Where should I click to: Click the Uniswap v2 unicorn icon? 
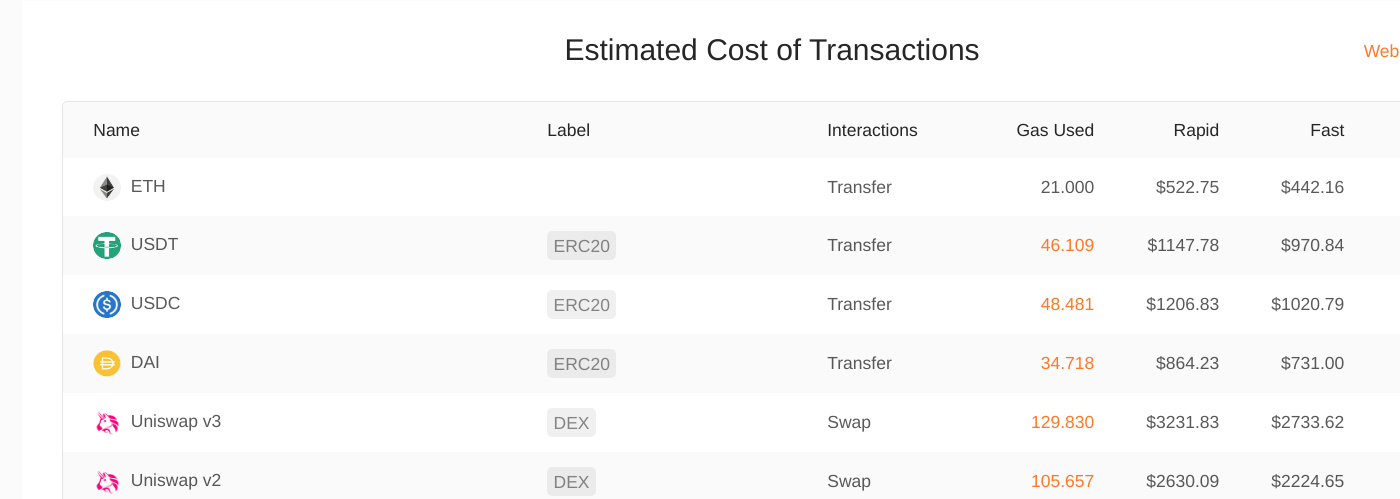[x=107, y=481]
